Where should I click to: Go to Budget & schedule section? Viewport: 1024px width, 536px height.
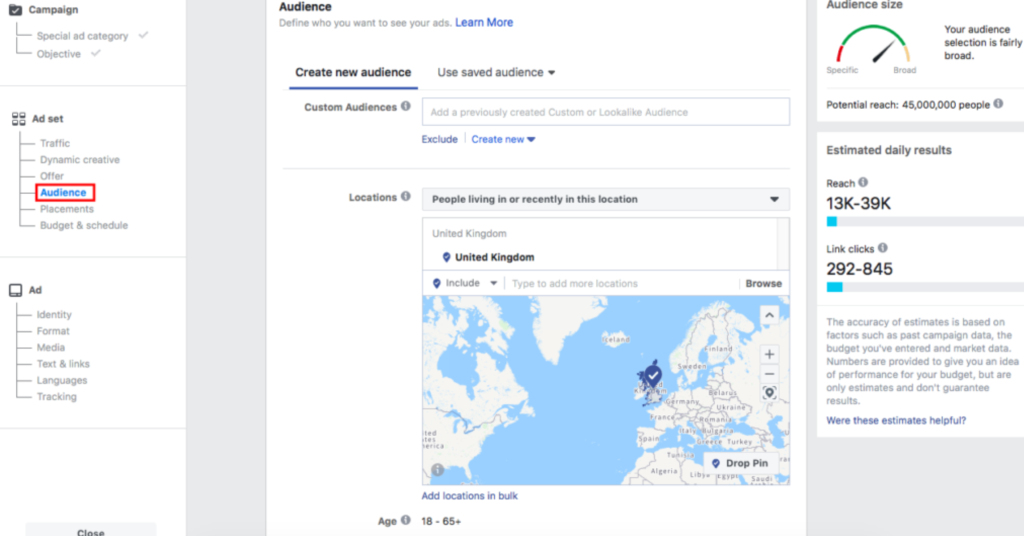click(x=84, y=225)
